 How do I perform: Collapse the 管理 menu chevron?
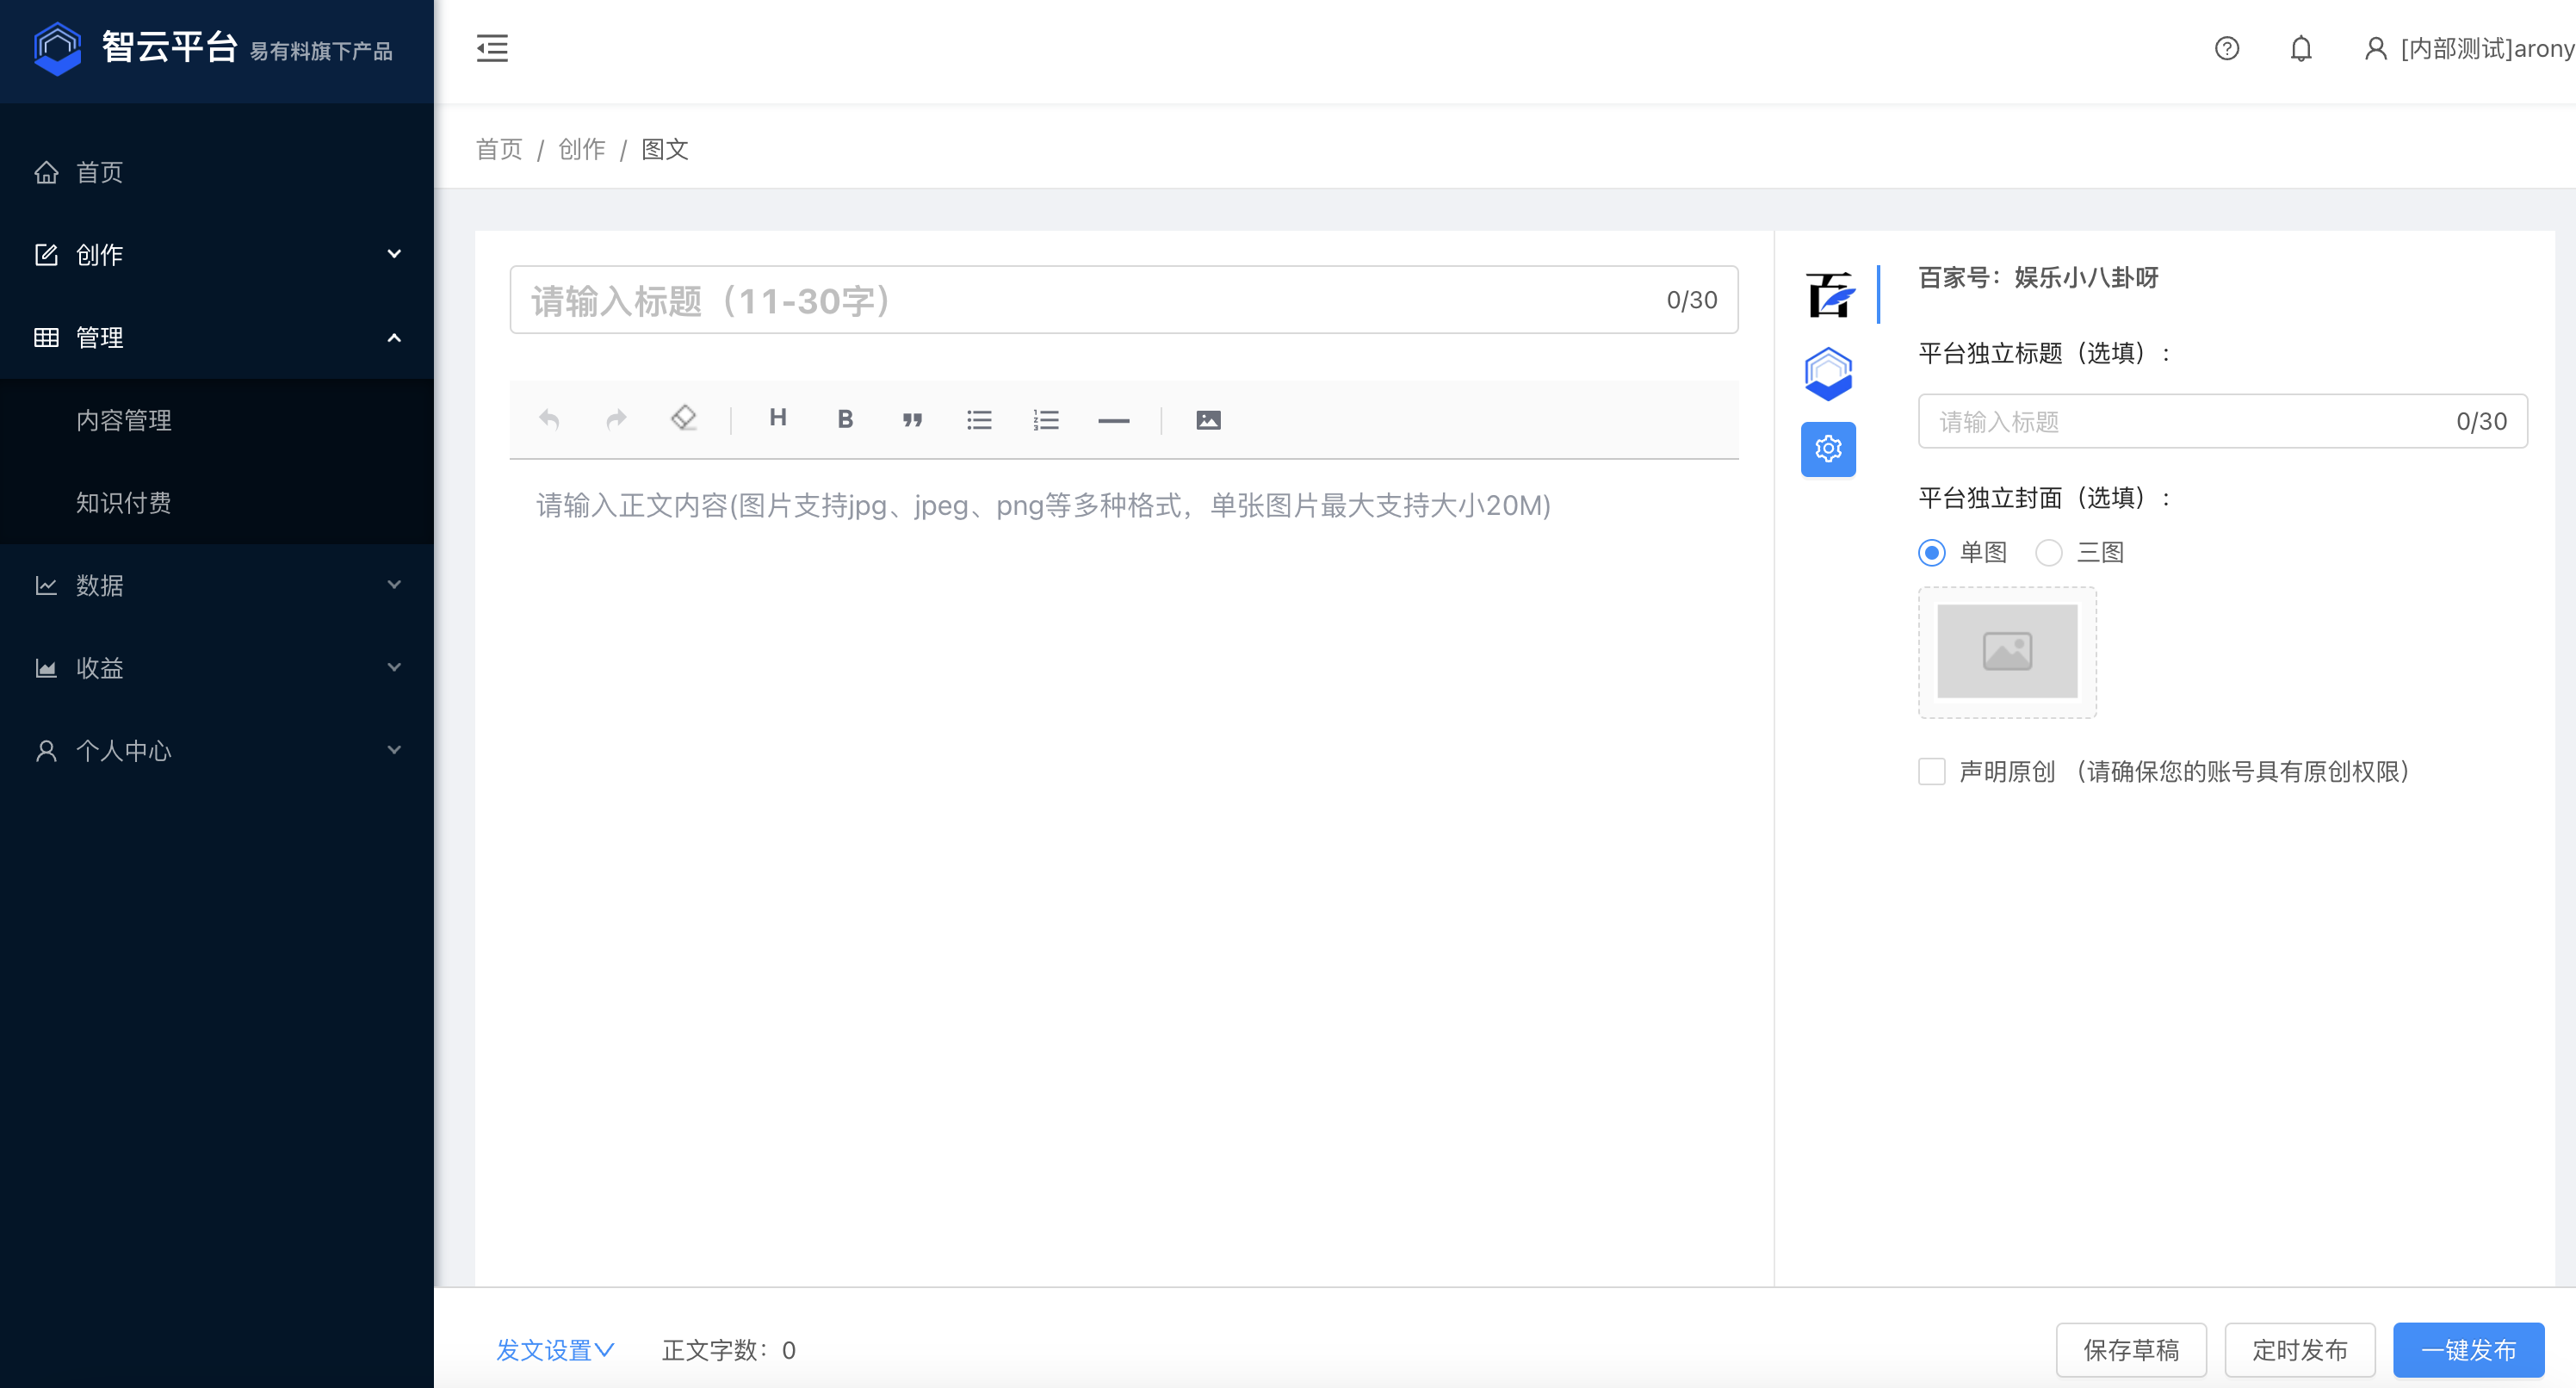click(x=394, y=337)
